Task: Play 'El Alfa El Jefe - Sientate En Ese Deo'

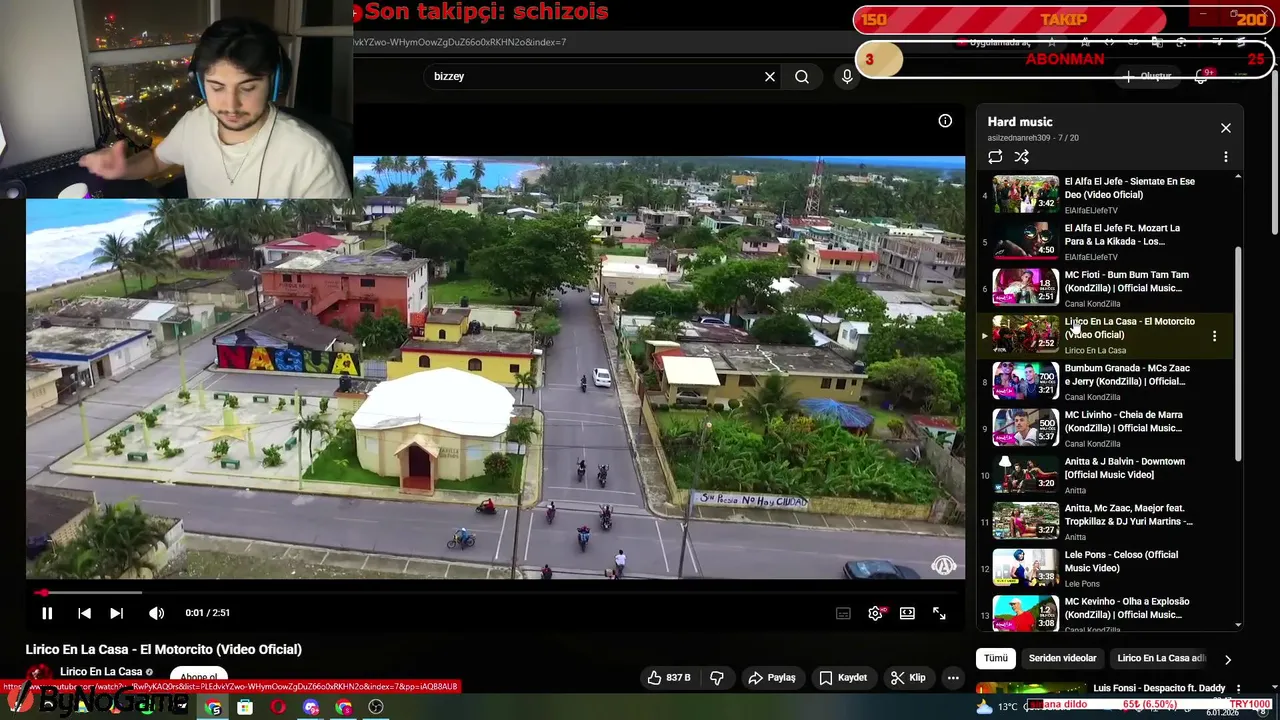Action: (x=1107, y=195)
